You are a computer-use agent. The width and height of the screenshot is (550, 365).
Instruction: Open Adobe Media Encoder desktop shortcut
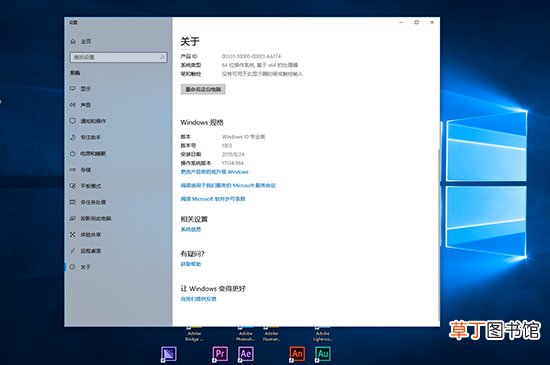169,354
